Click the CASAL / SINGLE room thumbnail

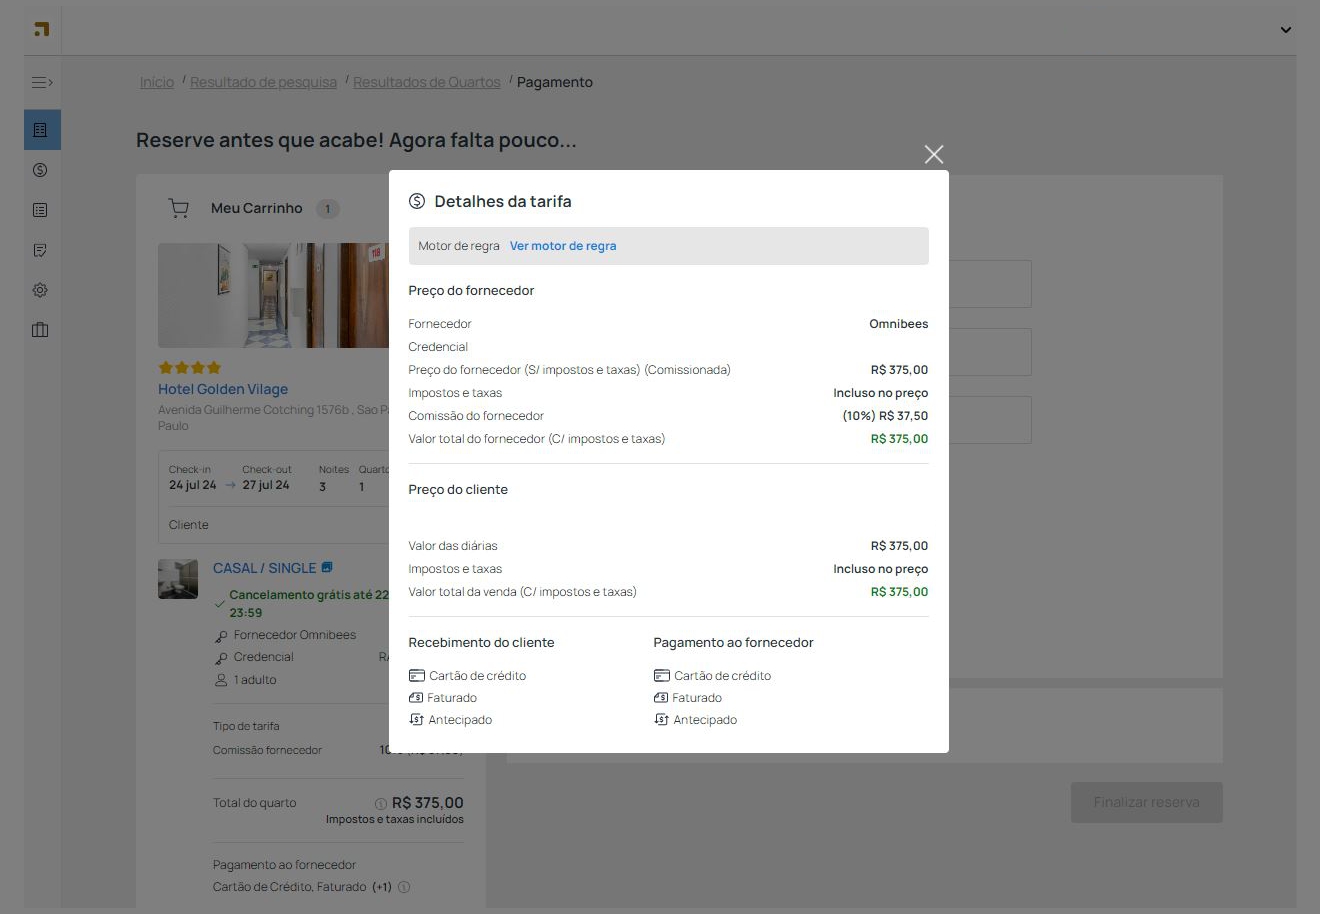[x=178, y=579]
